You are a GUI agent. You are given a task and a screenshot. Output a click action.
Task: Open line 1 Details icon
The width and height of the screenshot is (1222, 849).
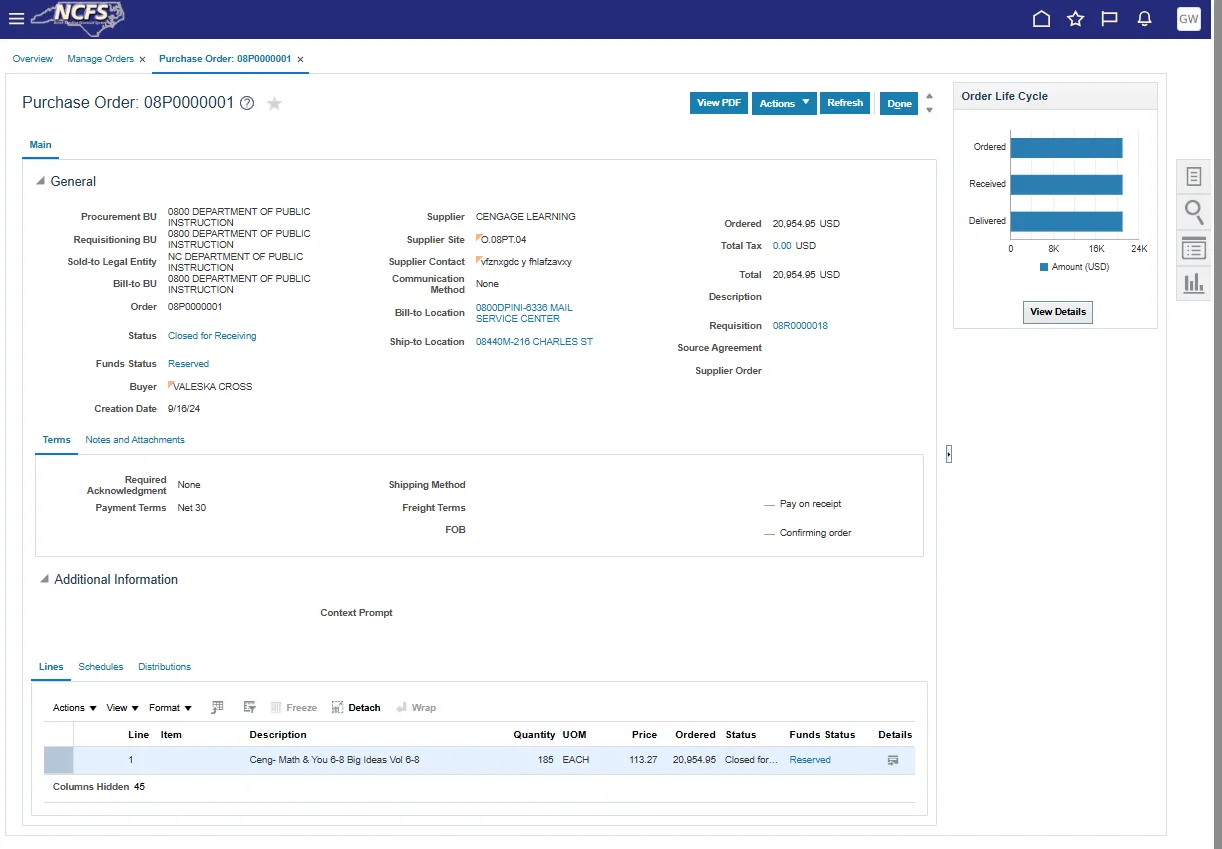click(x=893, y=760)
